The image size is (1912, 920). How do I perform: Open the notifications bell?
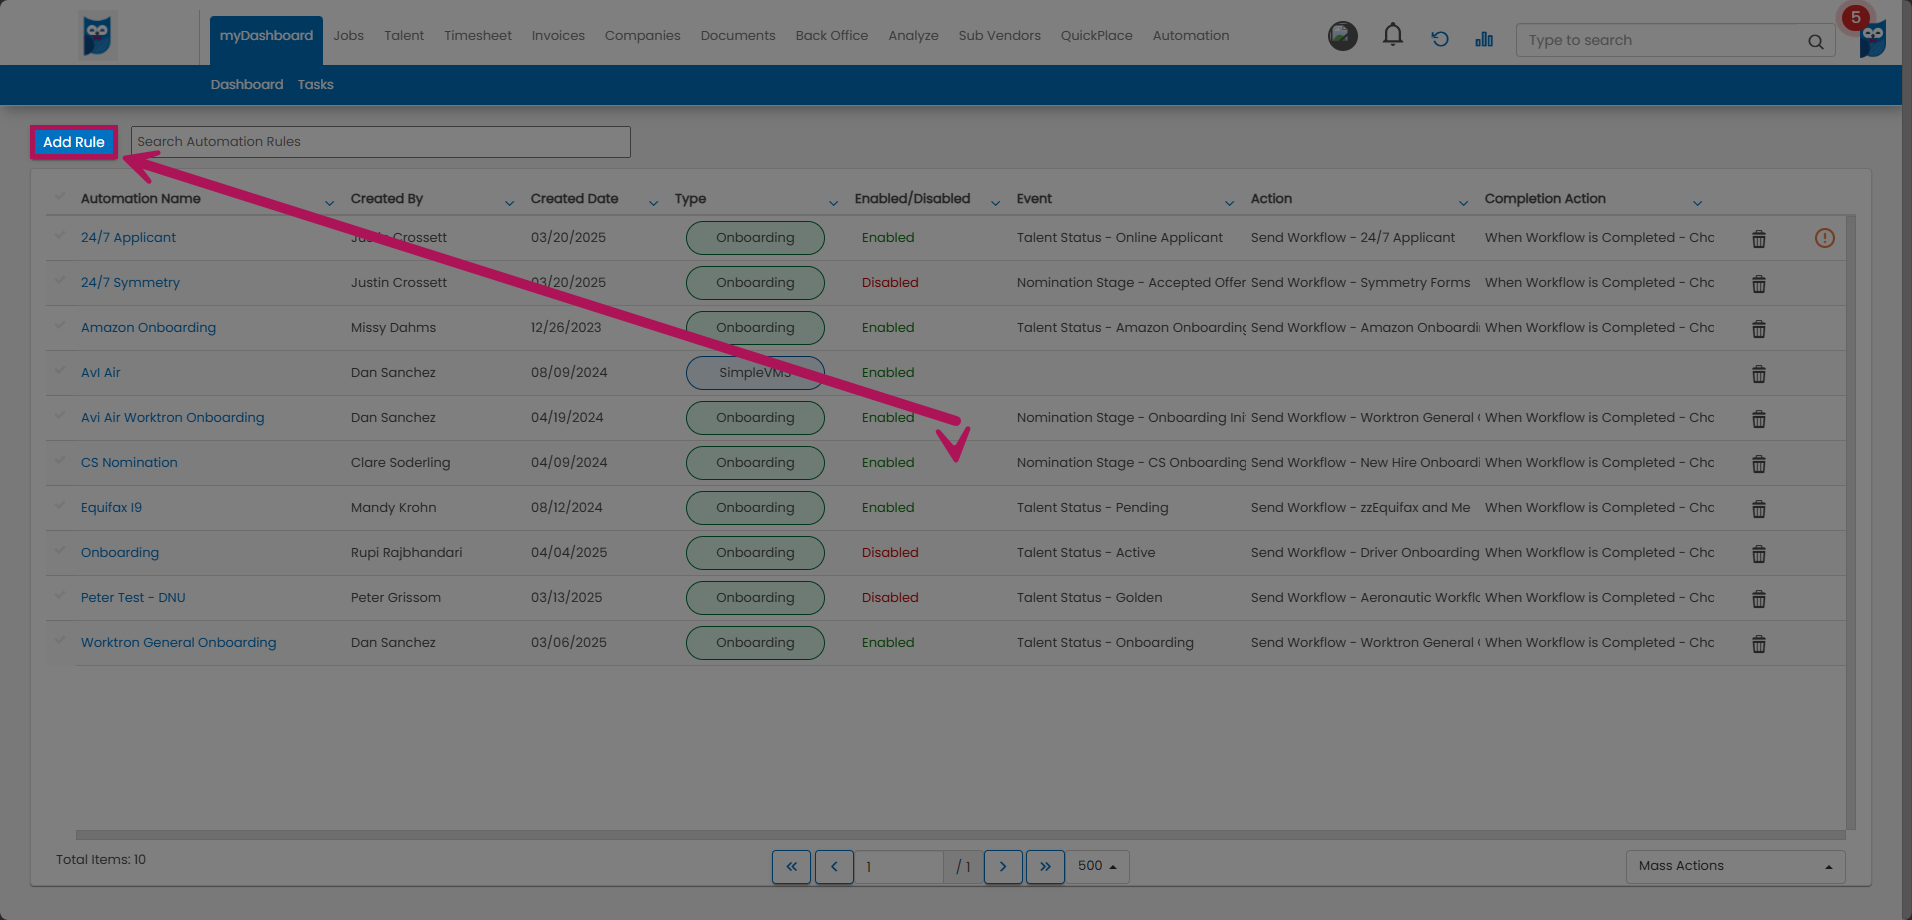[1392, 36]
